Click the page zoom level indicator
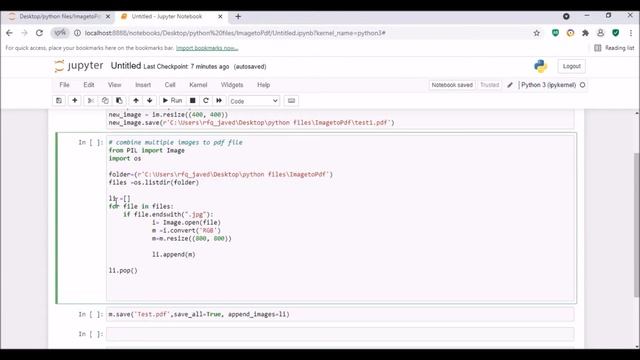The height and width of the screenshot is (360, 640). pos(60,33)
